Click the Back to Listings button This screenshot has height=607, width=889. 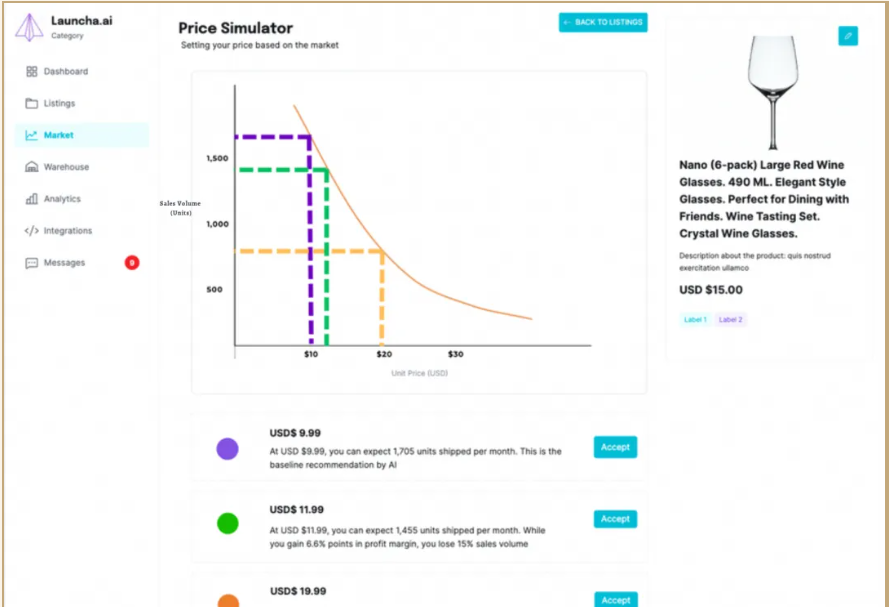coord(603,22)
